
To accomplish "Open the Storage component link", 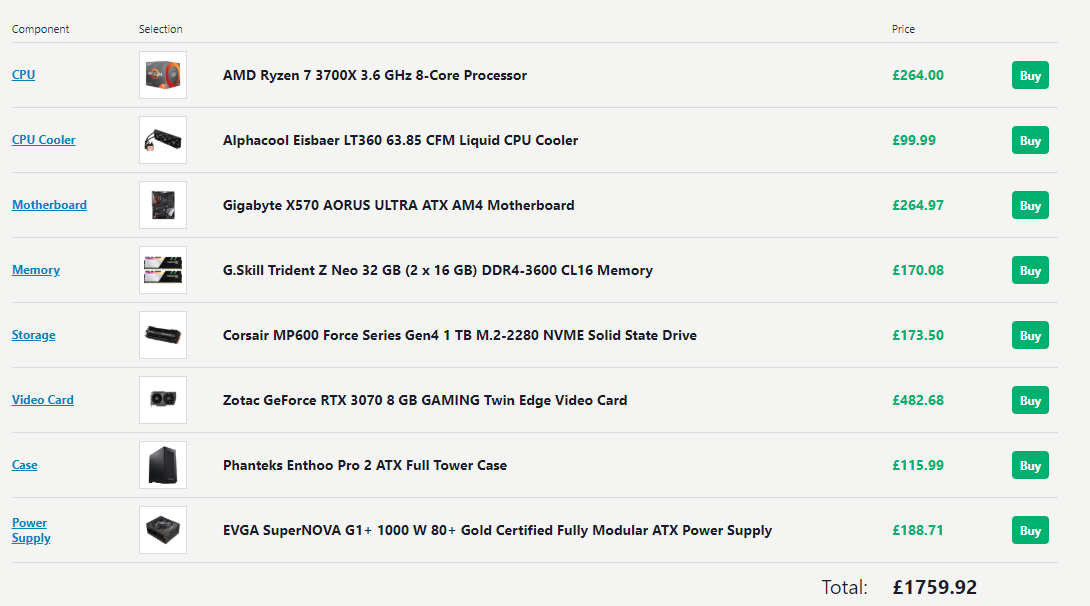I will point(34,335).
